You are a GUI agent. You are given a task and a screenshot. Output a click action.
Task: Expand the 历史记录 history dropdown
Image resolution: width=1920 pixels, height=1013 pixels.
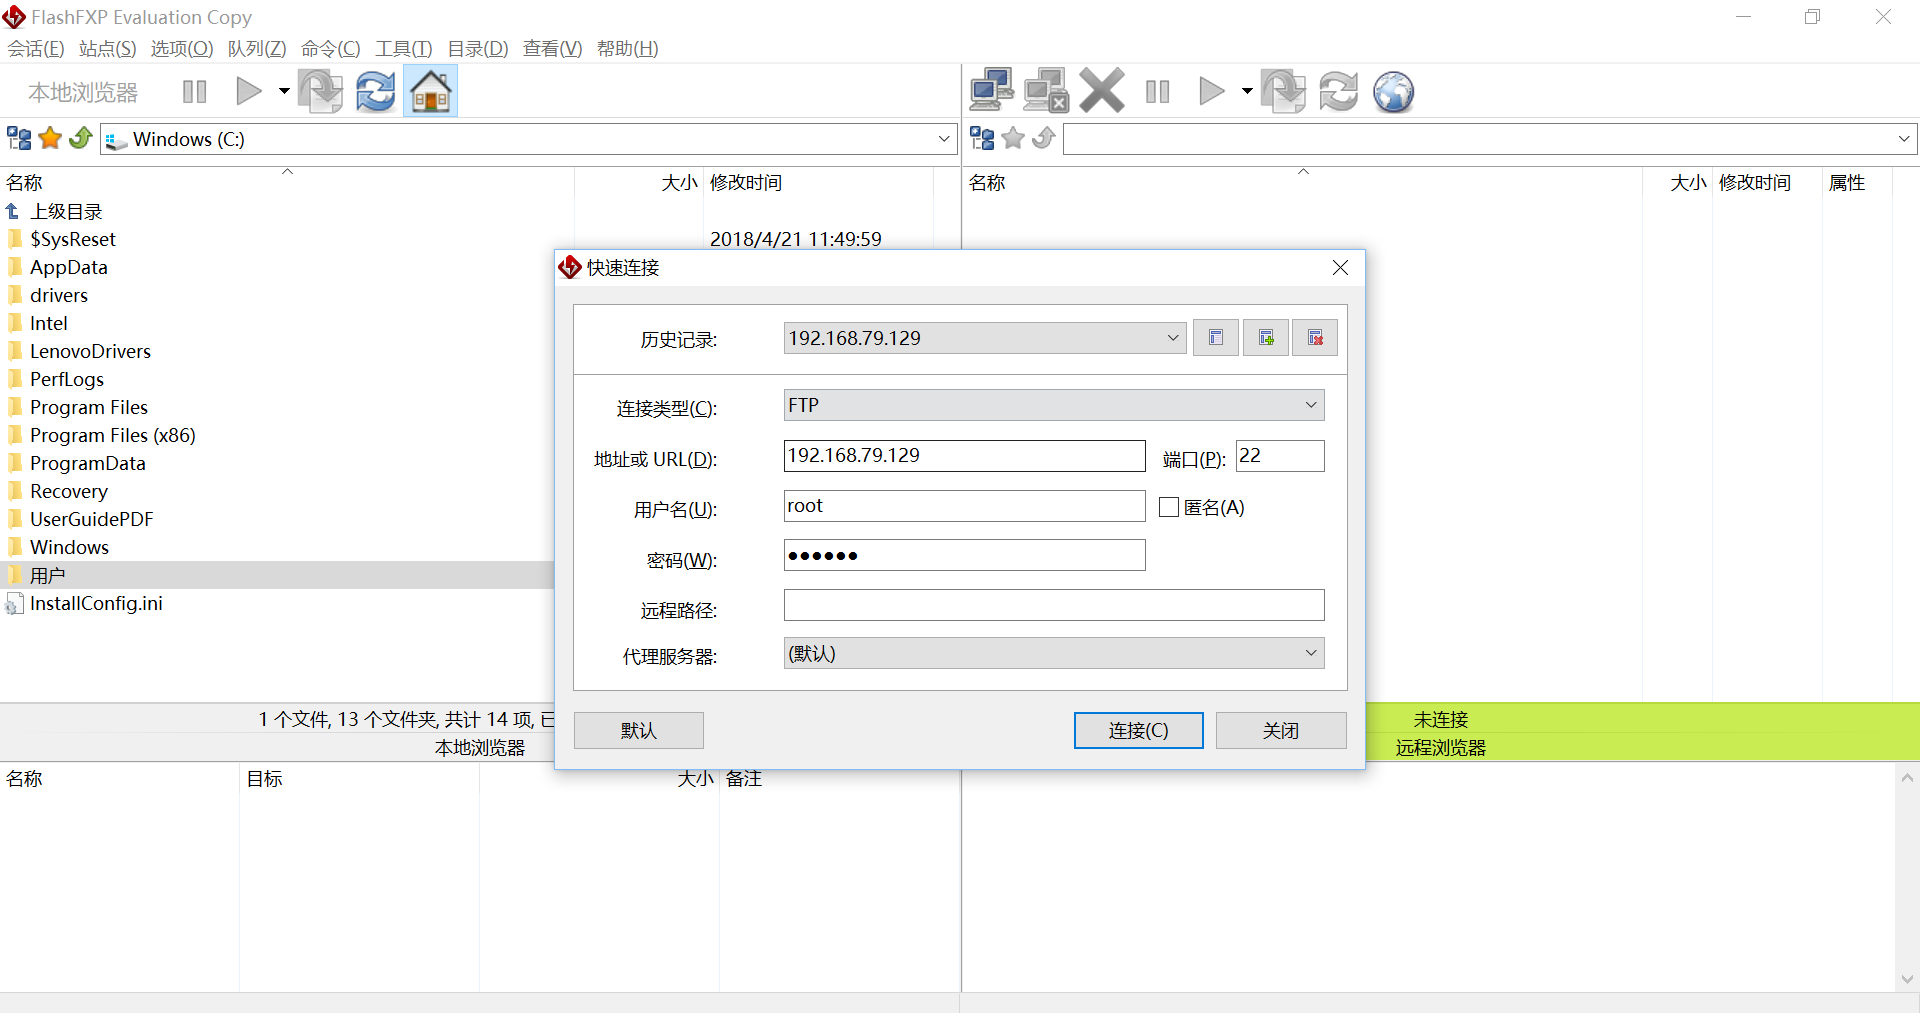[x=1173, y=338]
